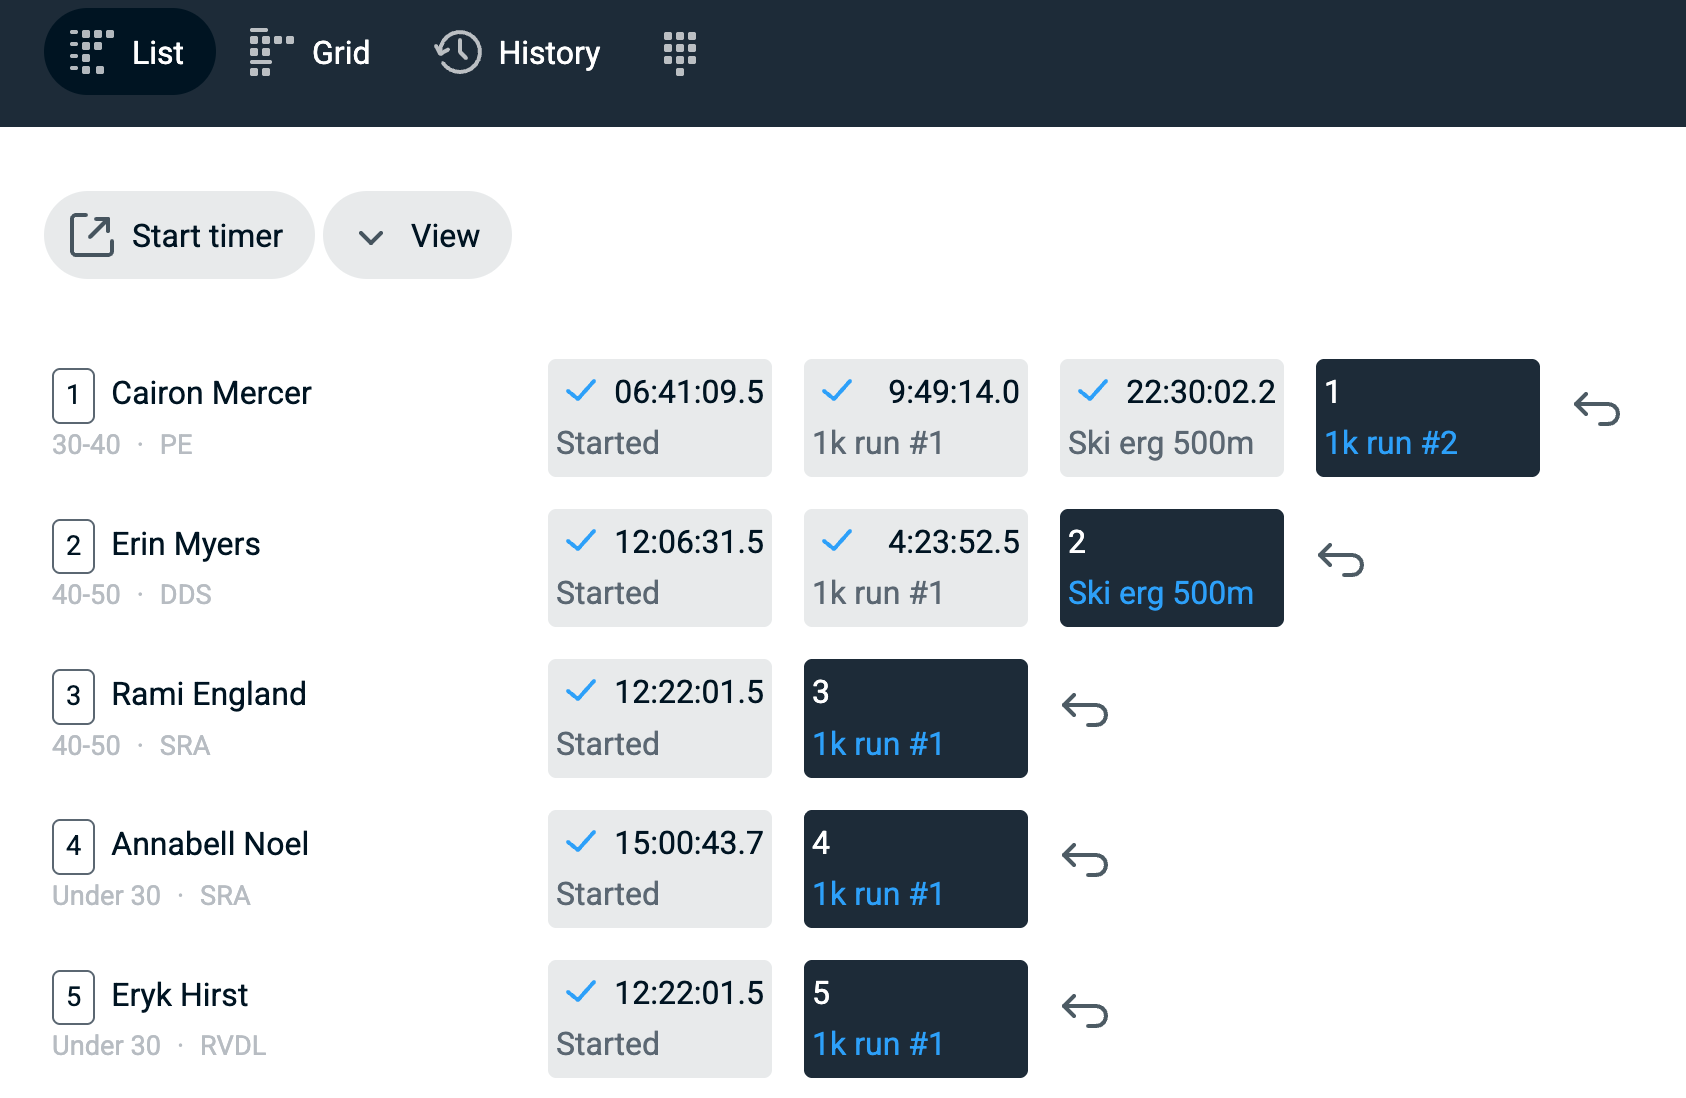Select the List view tab

129,52
